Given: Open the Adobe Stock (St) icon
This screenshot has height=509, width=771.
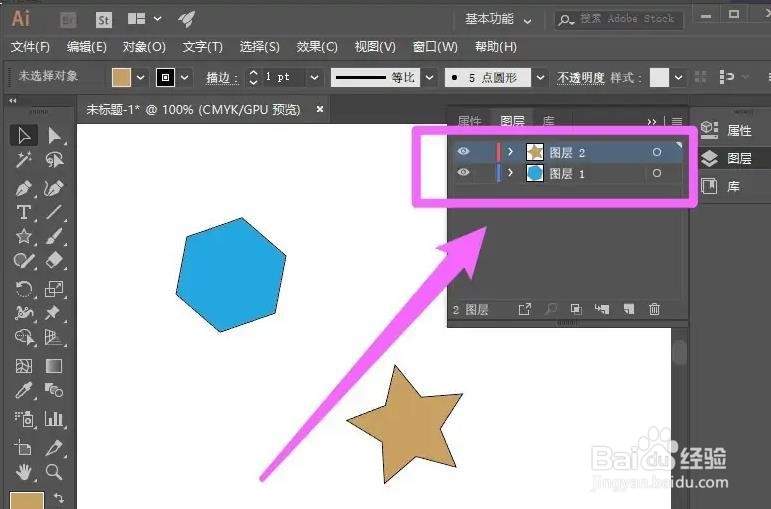Looking at the screenshot, I should [x=104, y=20].
